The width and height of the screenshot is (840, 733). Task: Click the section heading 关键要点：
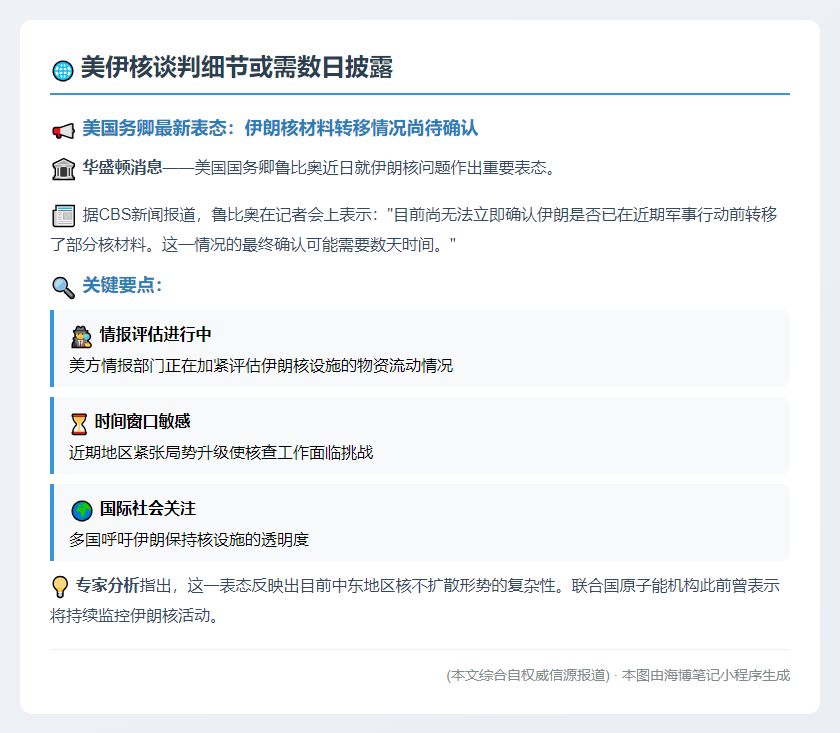[x=123, y=285]
